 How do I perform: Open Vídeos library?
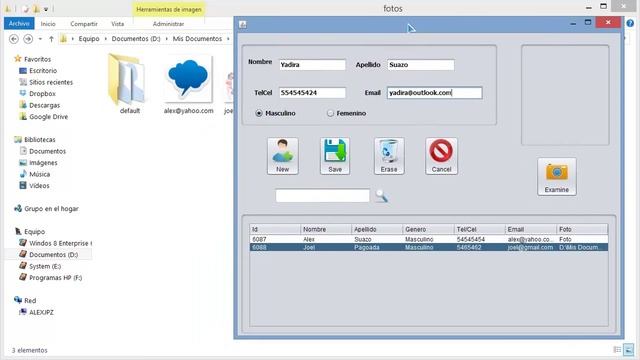(35, 186)
